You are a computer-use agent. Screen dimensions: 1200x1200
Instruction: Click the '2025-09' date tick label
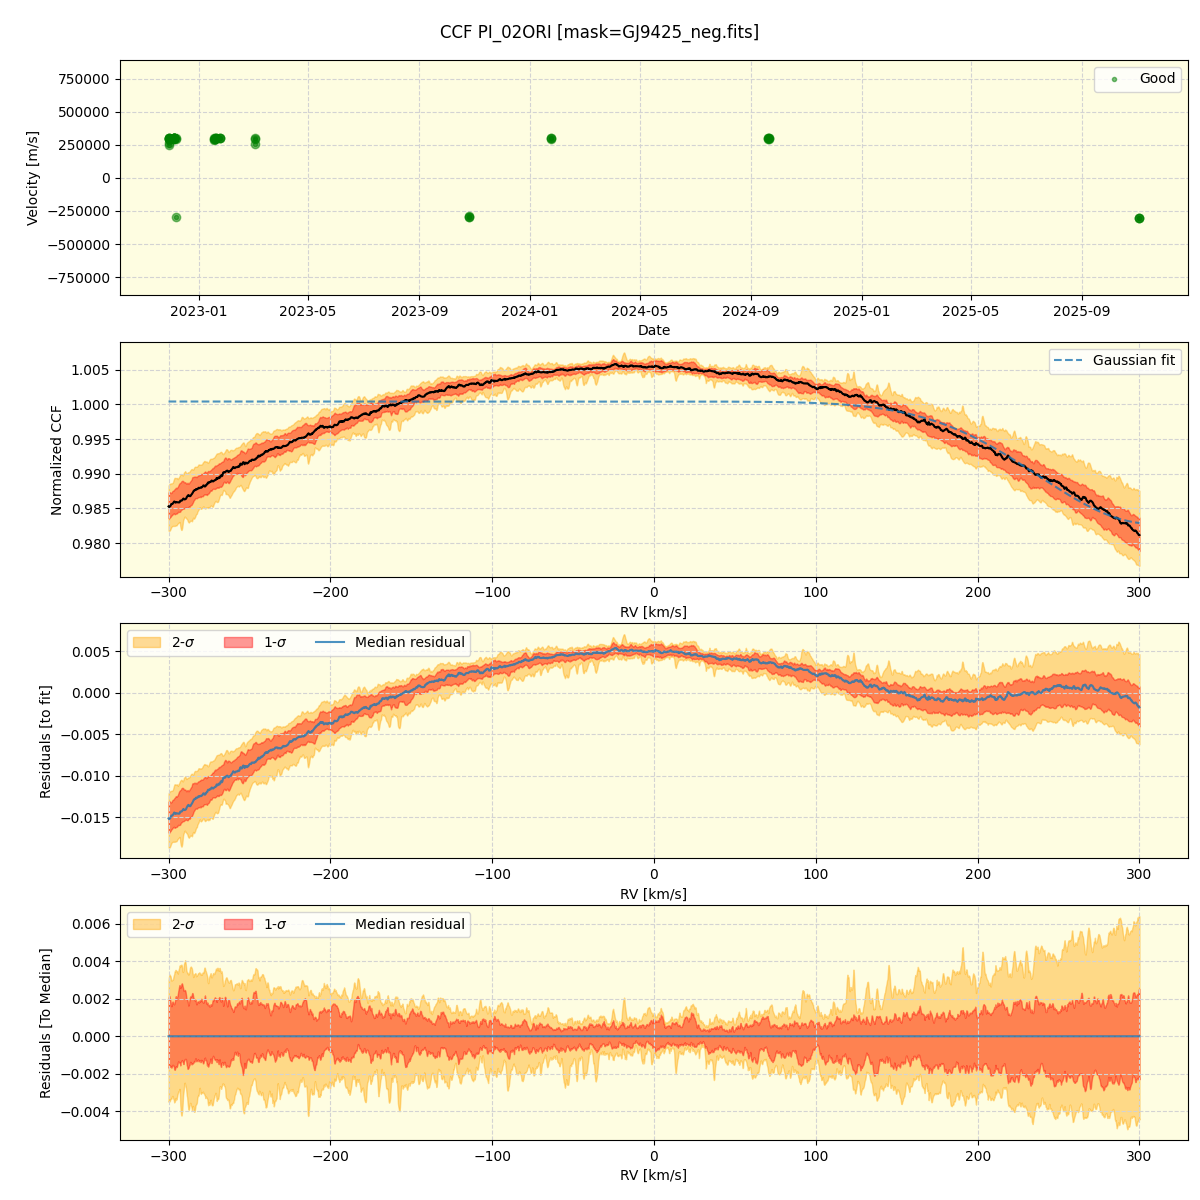tap(1082, 312)
